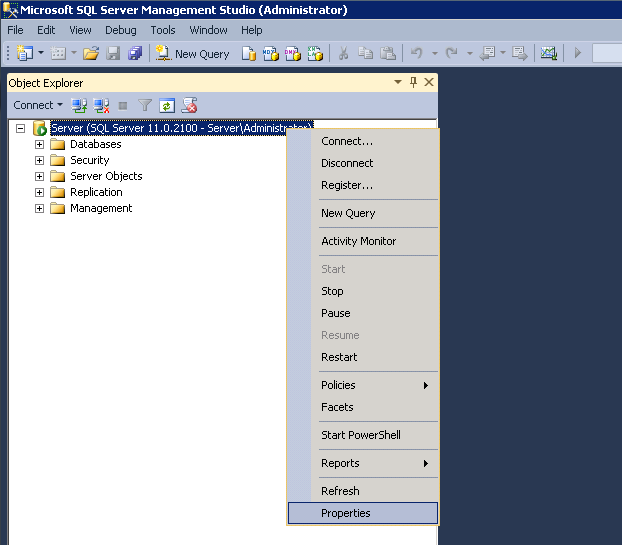Image resolution: width=622 pixels, height=545 pixels.
Task: Click the Navigate Backward icon
Action: 488,53
